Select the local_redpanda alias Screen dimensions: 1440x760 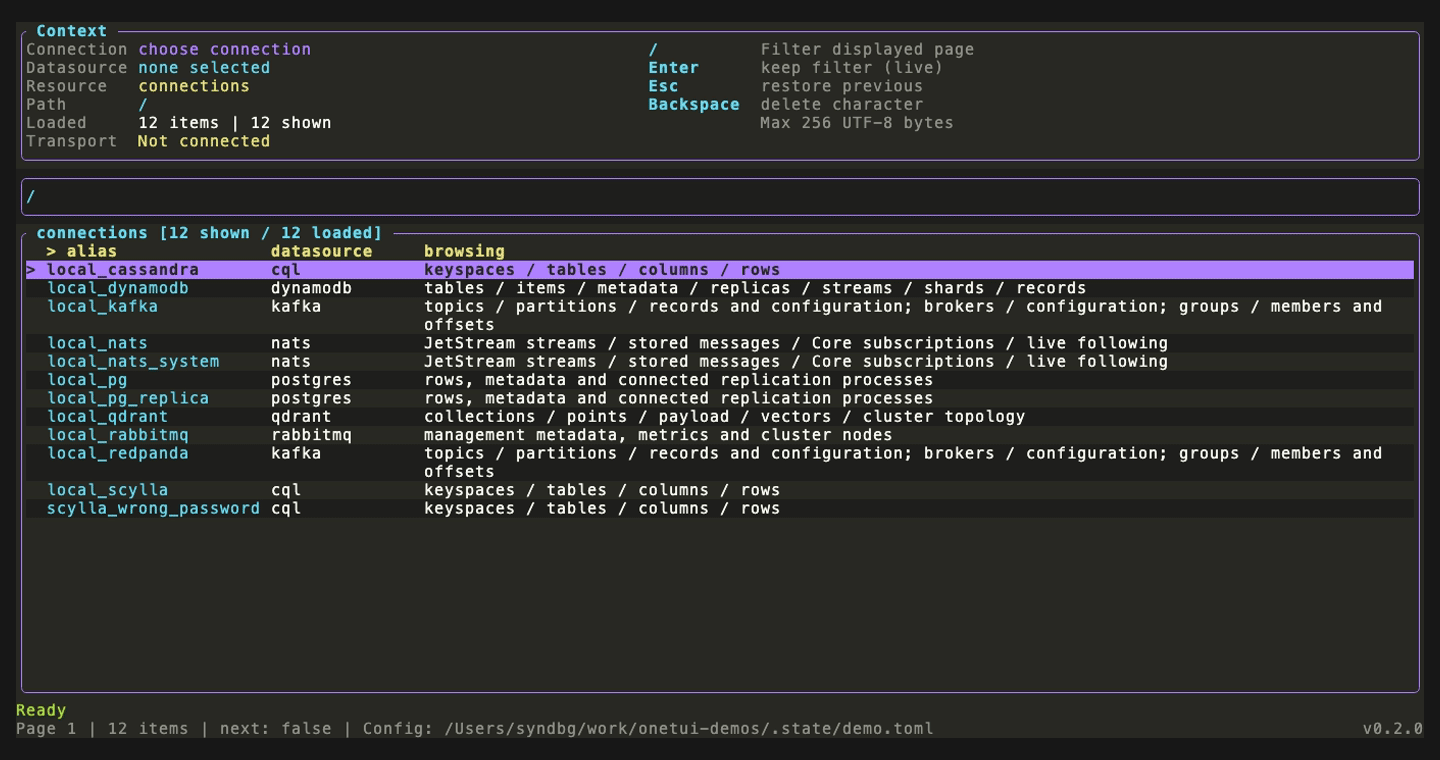click(x=118, y=453)
